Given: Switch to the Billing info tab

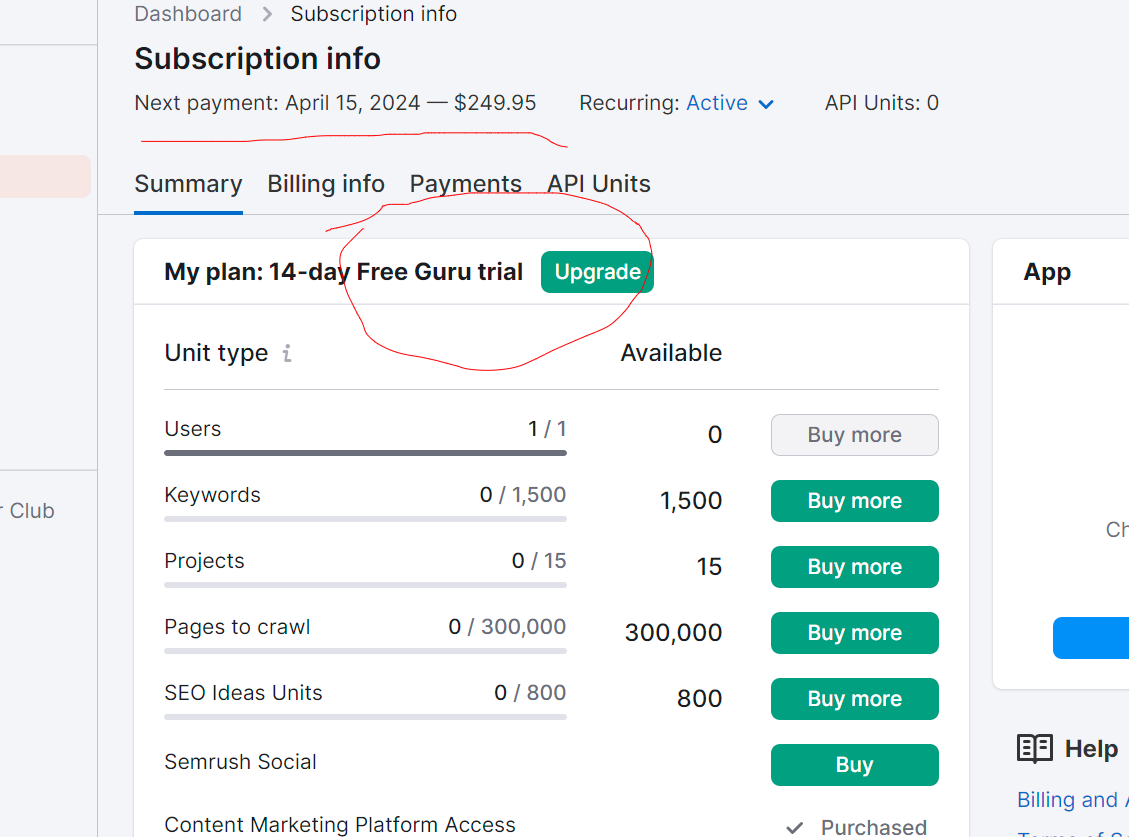Looking at the screenshot, I should click(325, 184).
